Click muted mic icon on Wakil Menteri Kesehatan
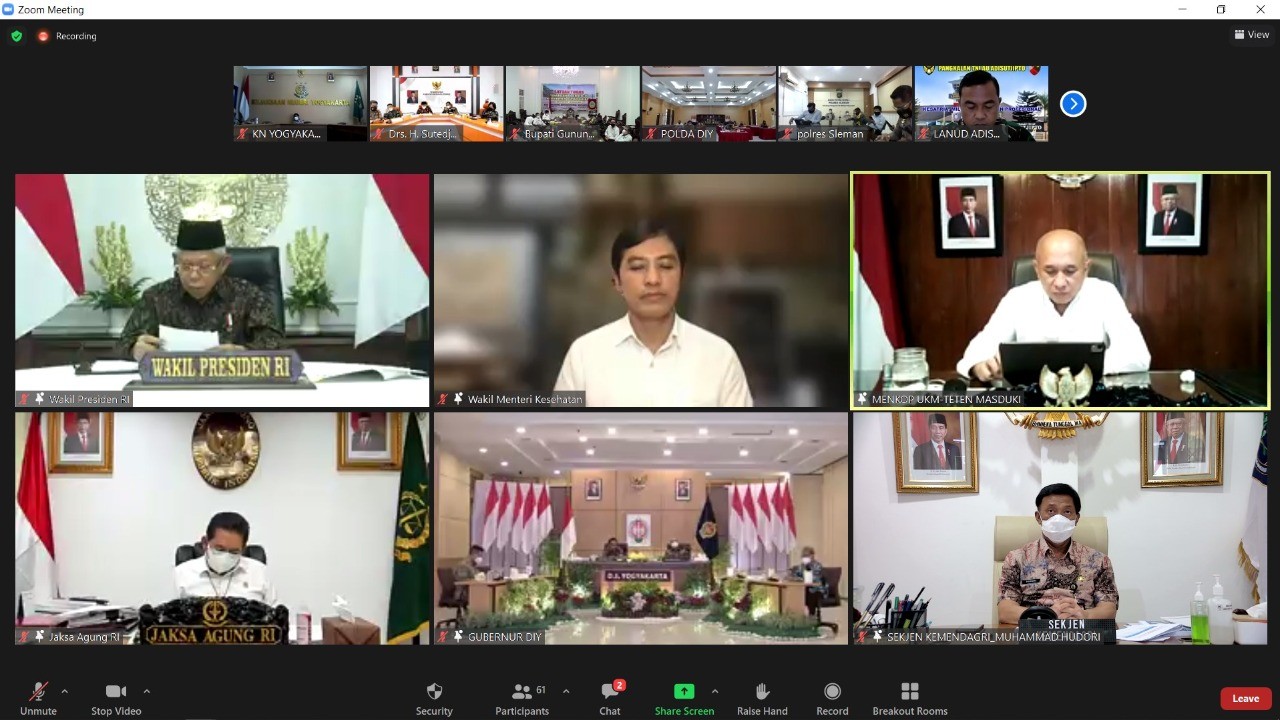 443,399
